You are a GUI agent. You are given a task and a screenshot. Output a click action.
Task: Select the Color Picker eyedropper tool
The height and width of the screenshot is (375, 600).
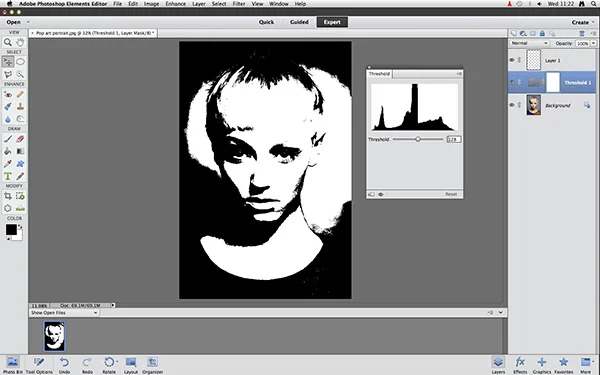[x=8, y=164]
